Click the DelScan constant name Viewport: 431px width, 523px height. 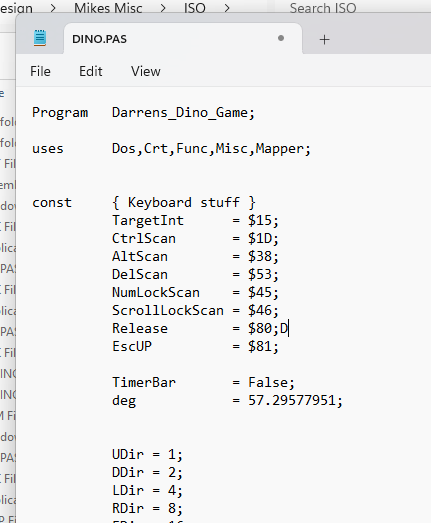[x=140, y=275]
